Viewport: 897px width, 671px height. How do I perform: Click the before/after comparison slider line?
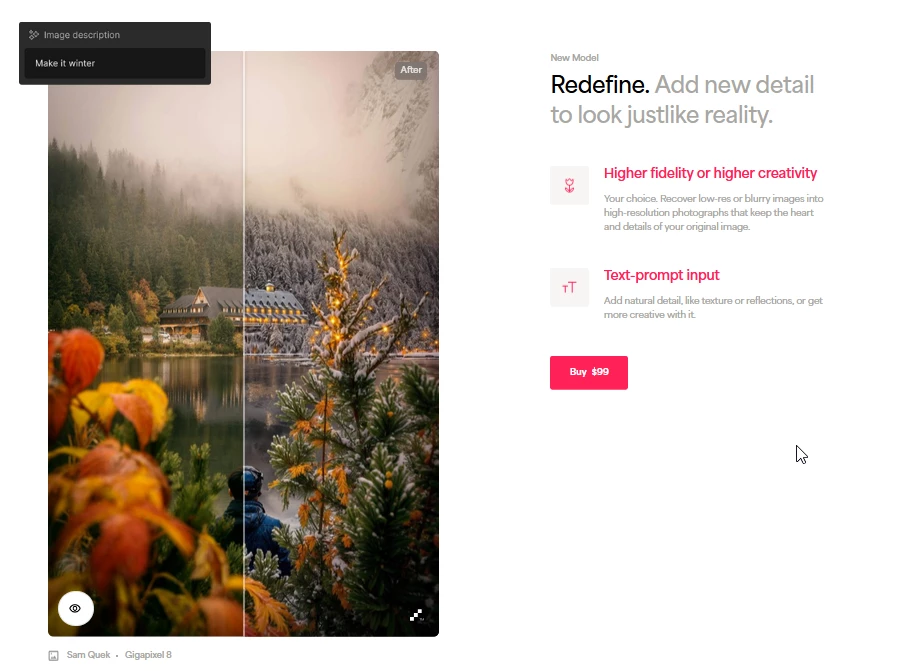point(244,343)
